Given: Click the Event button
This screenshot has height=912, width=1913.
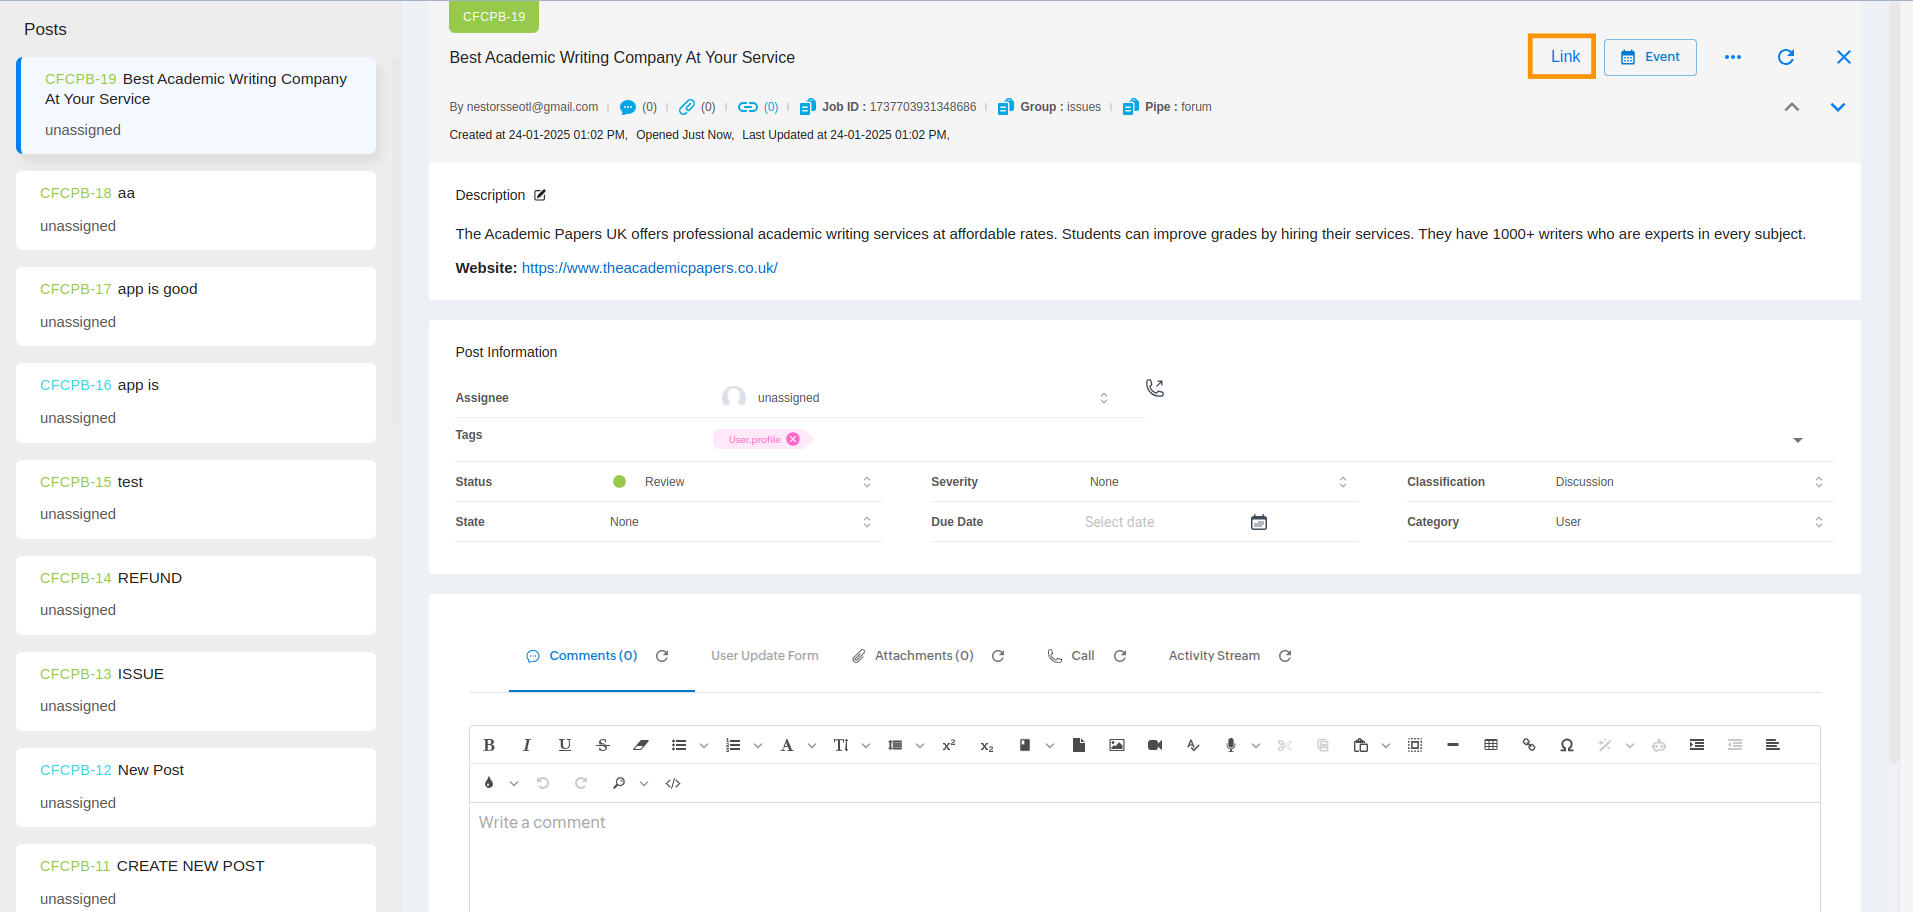Looking at the screenshot, I should click(1650, 57).
